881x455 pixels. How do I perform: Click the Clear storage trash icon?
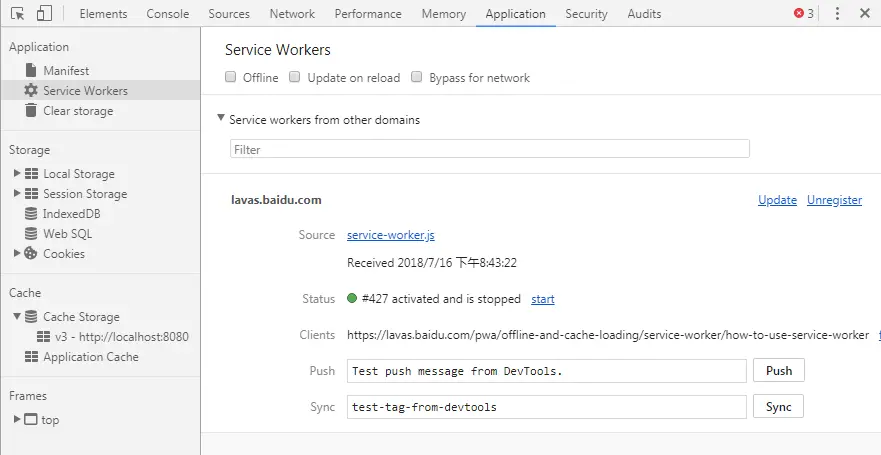31,111
